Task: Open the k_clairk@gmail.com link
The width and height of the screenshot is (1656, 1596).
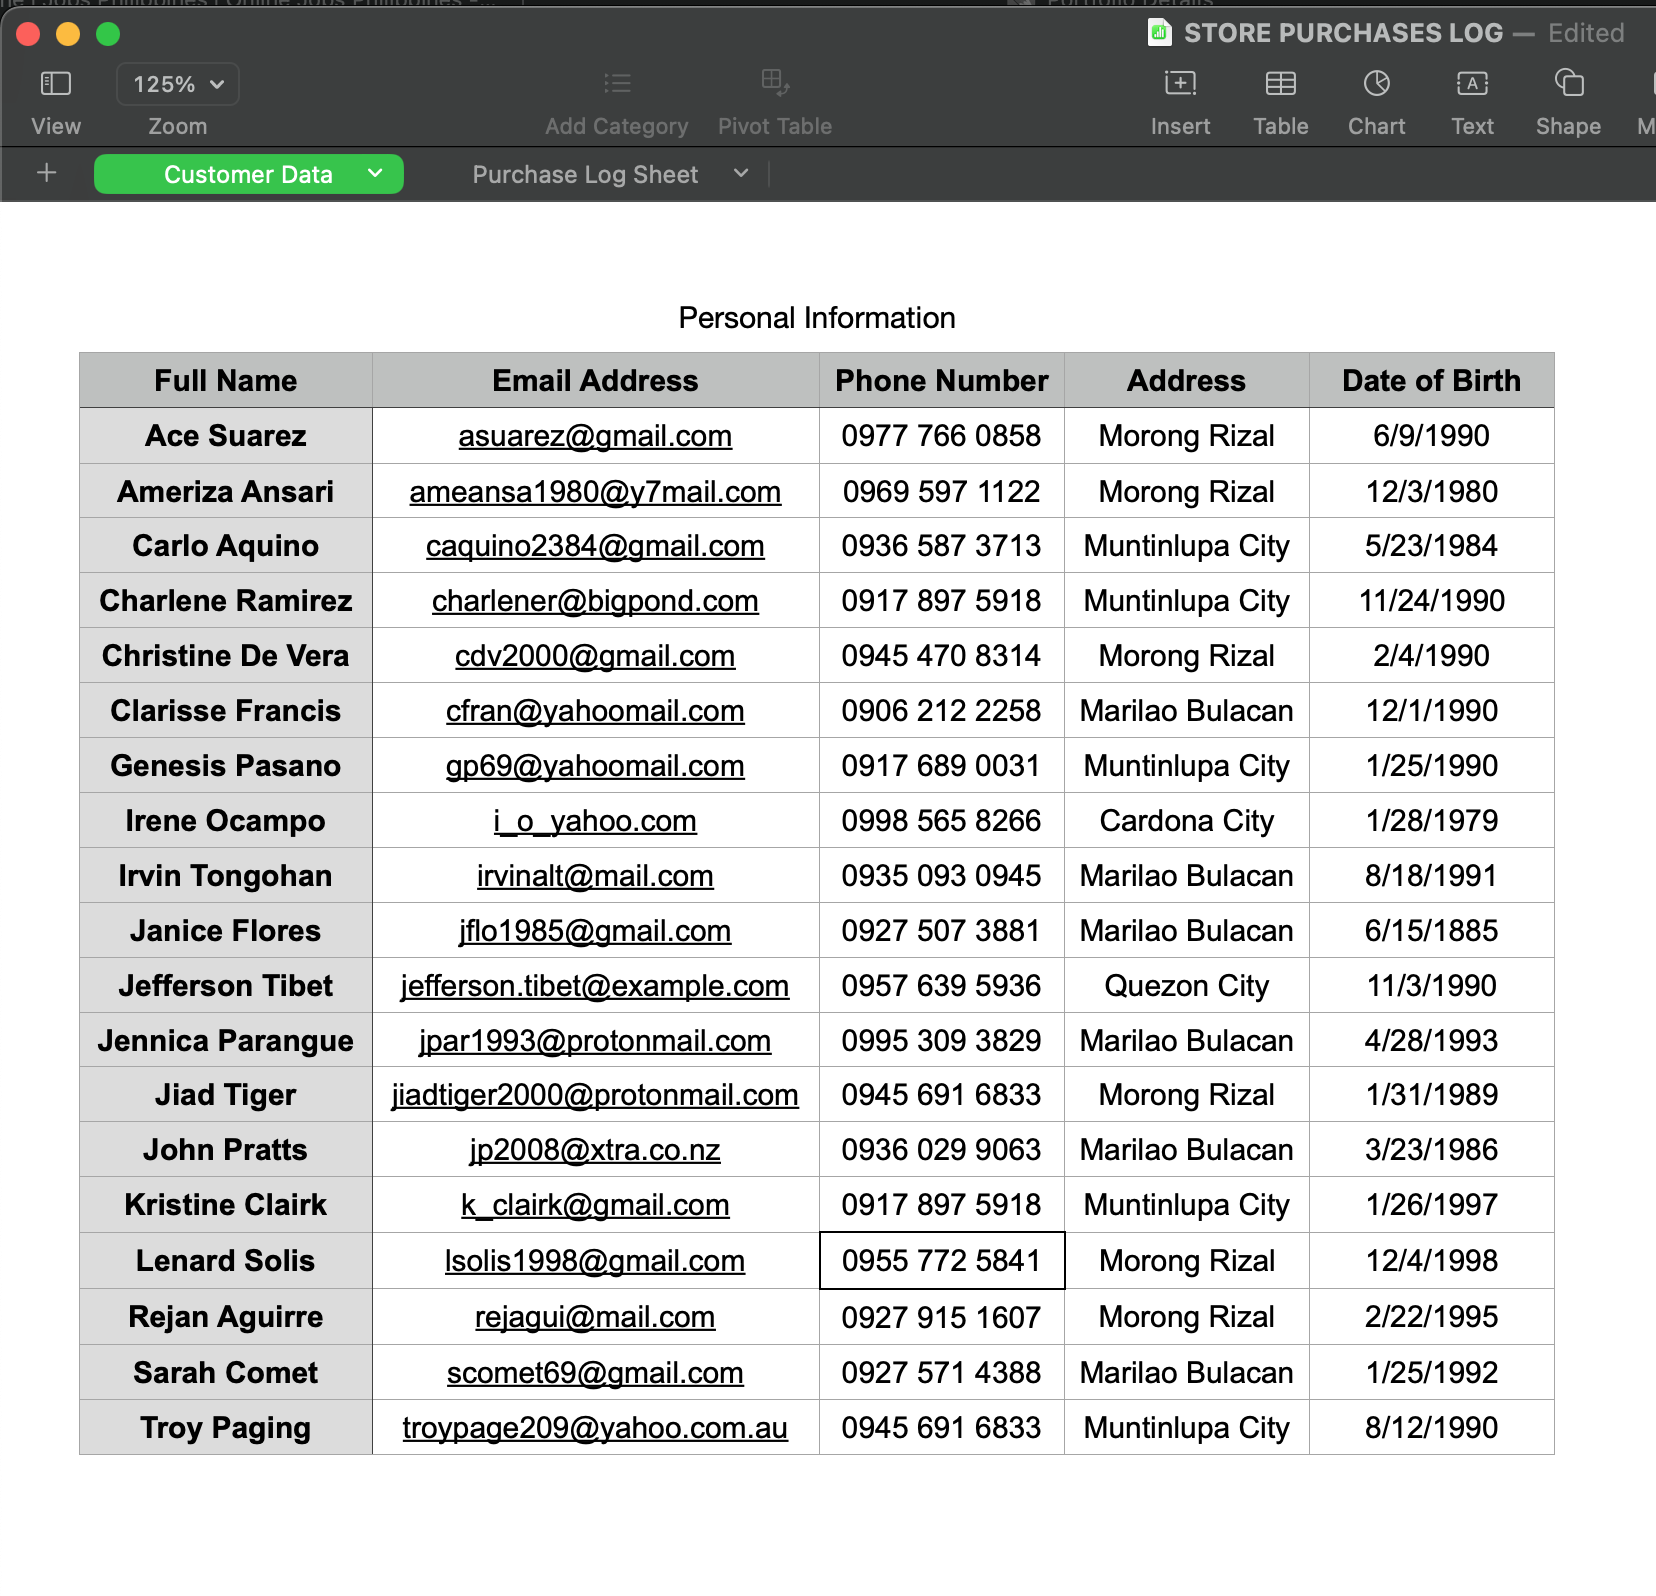Action: pos(595,1205)
